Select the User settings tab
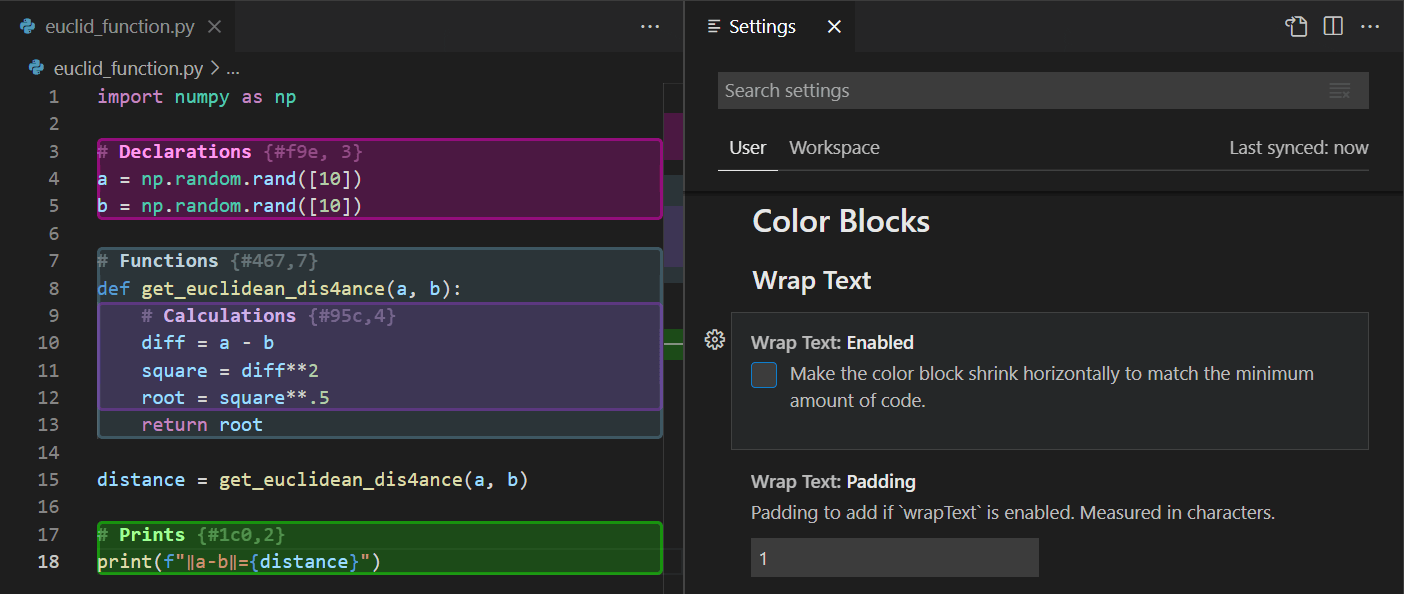The width and height of the screenshot is (1404, 594). click(x=747, y=148)
